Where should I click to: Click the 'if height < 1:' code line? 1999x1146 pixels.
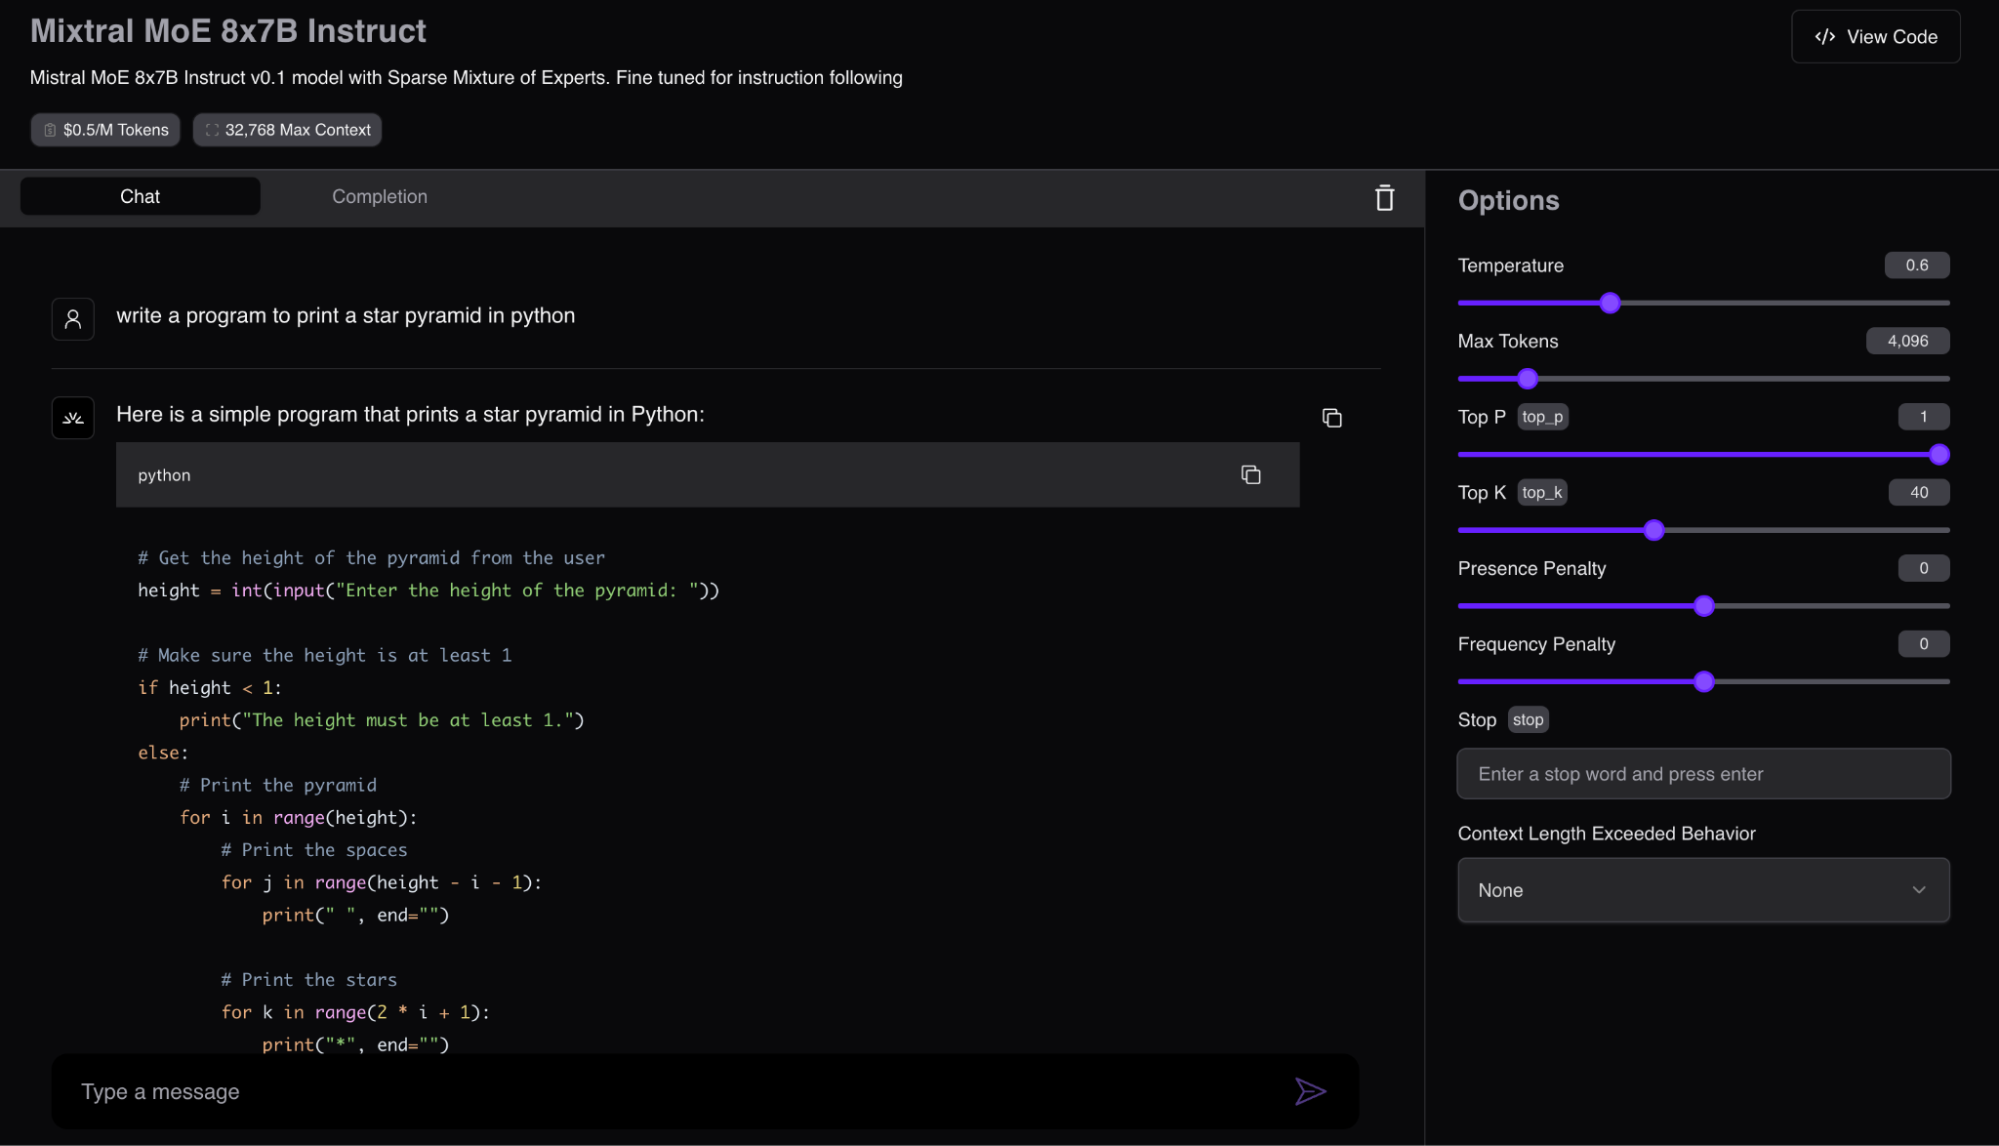coord(210,688)
